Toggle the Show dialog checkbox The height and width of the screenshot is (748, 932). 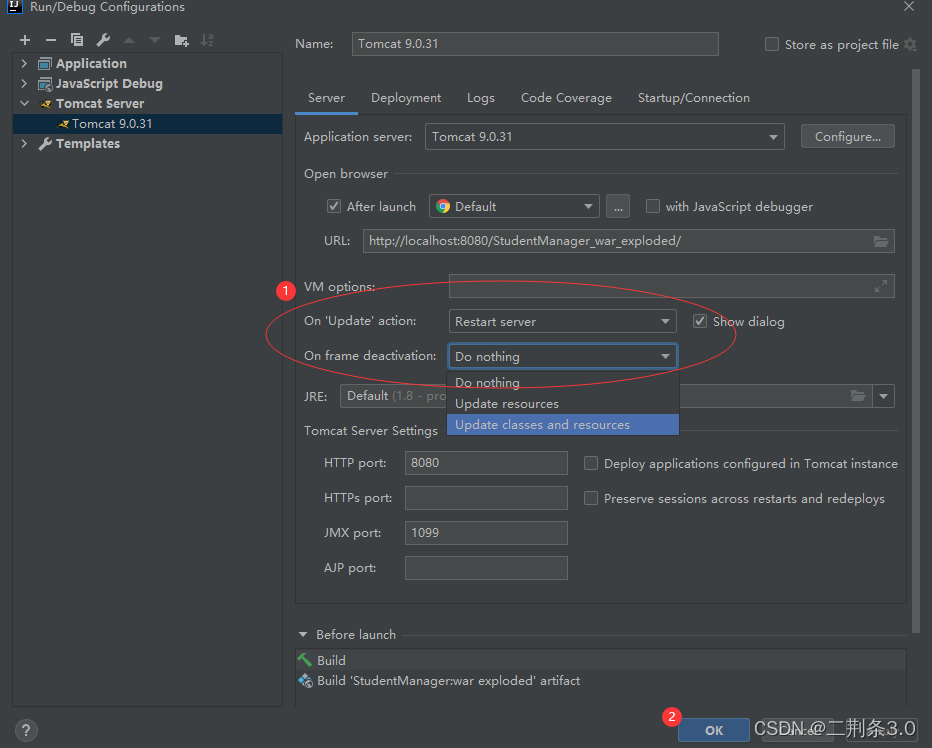[x=700, y=322]
